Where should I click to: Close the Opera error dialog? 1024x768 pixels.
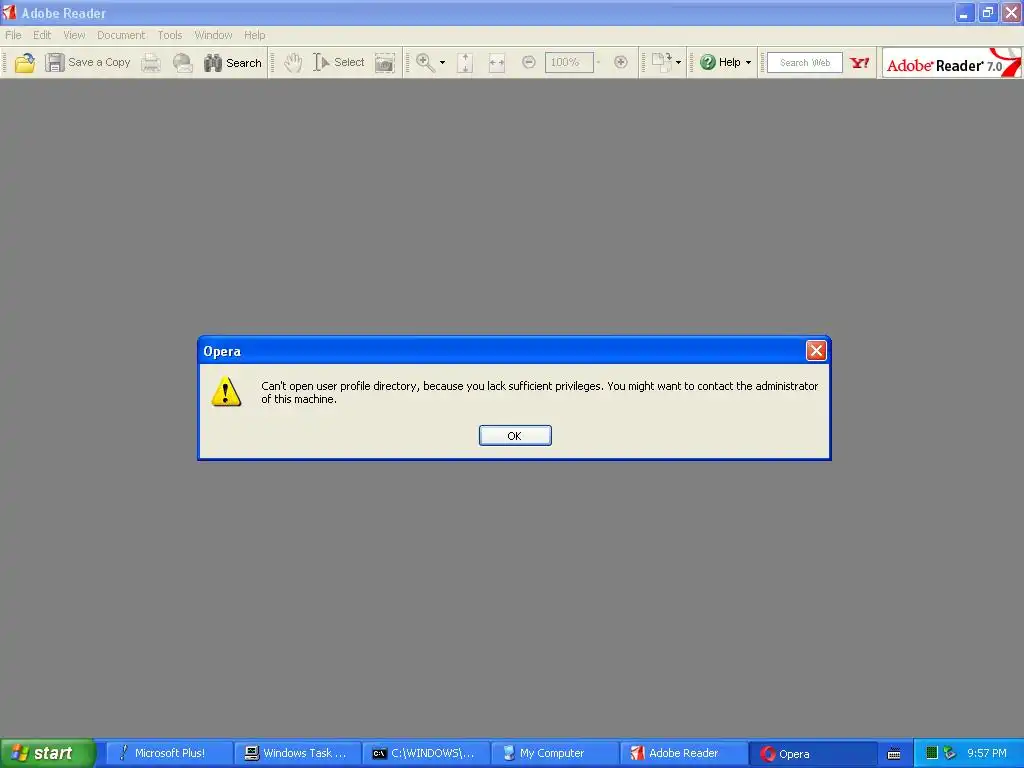tap(816, 351)
